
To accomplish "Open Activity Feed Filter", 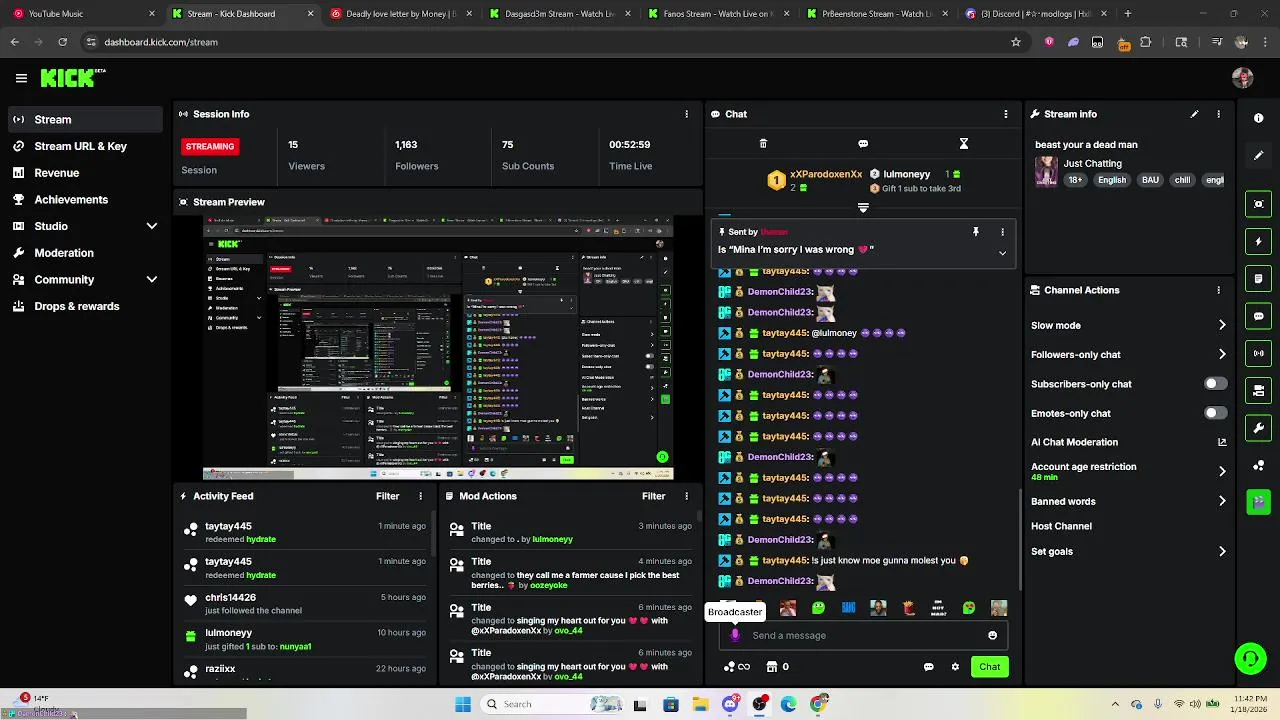I will click(x=387, y=496).
